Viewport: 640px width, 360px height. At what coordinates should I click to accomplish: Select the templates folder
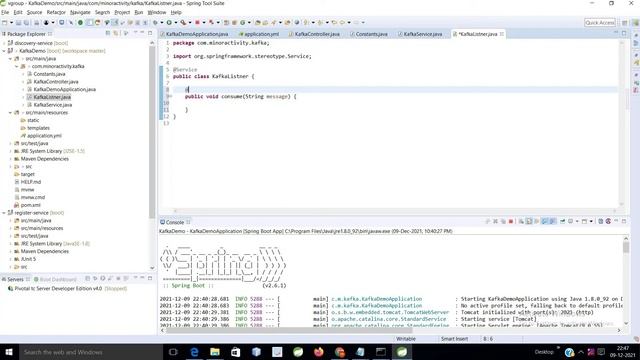pos(38,128)
